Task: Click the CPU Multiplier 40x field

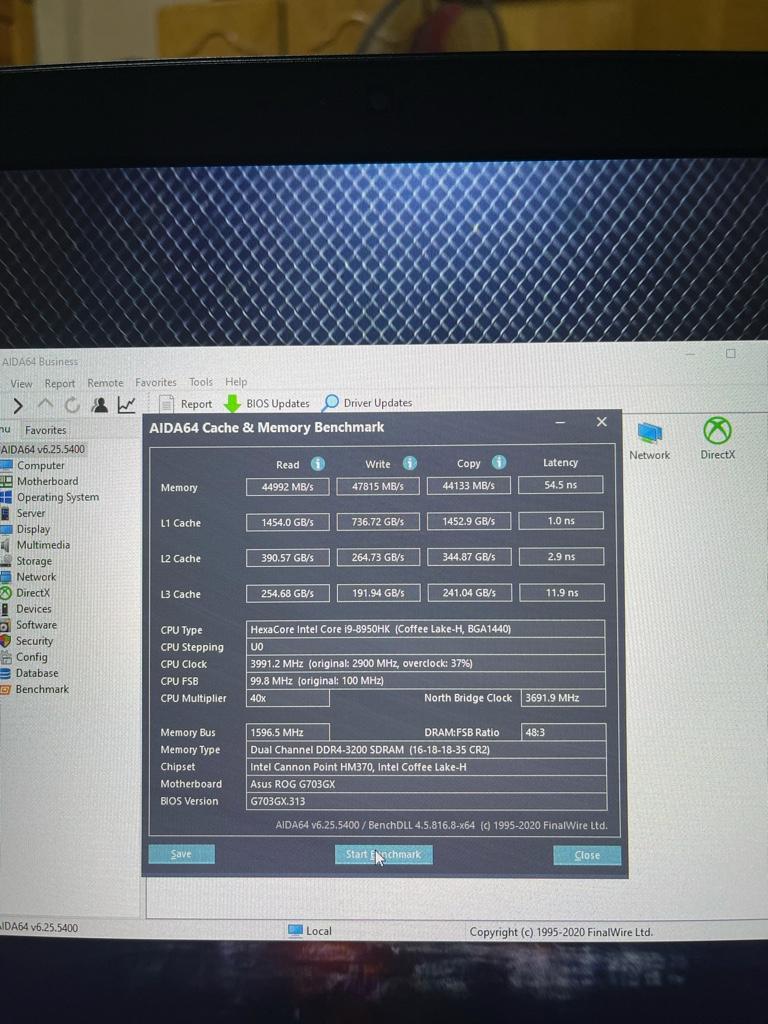Action: pos(287,698)
